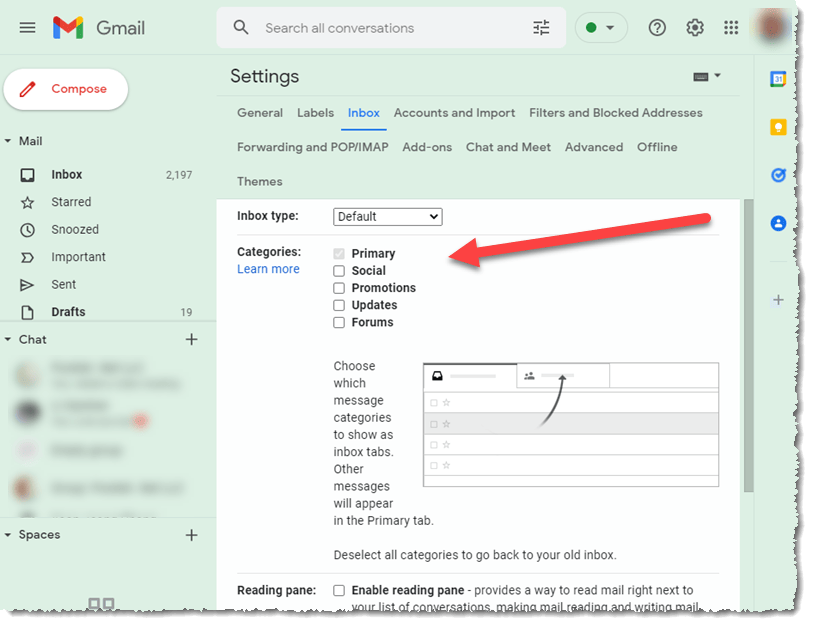
Task: Click the Compose button
Action: (x=66, y=89)
